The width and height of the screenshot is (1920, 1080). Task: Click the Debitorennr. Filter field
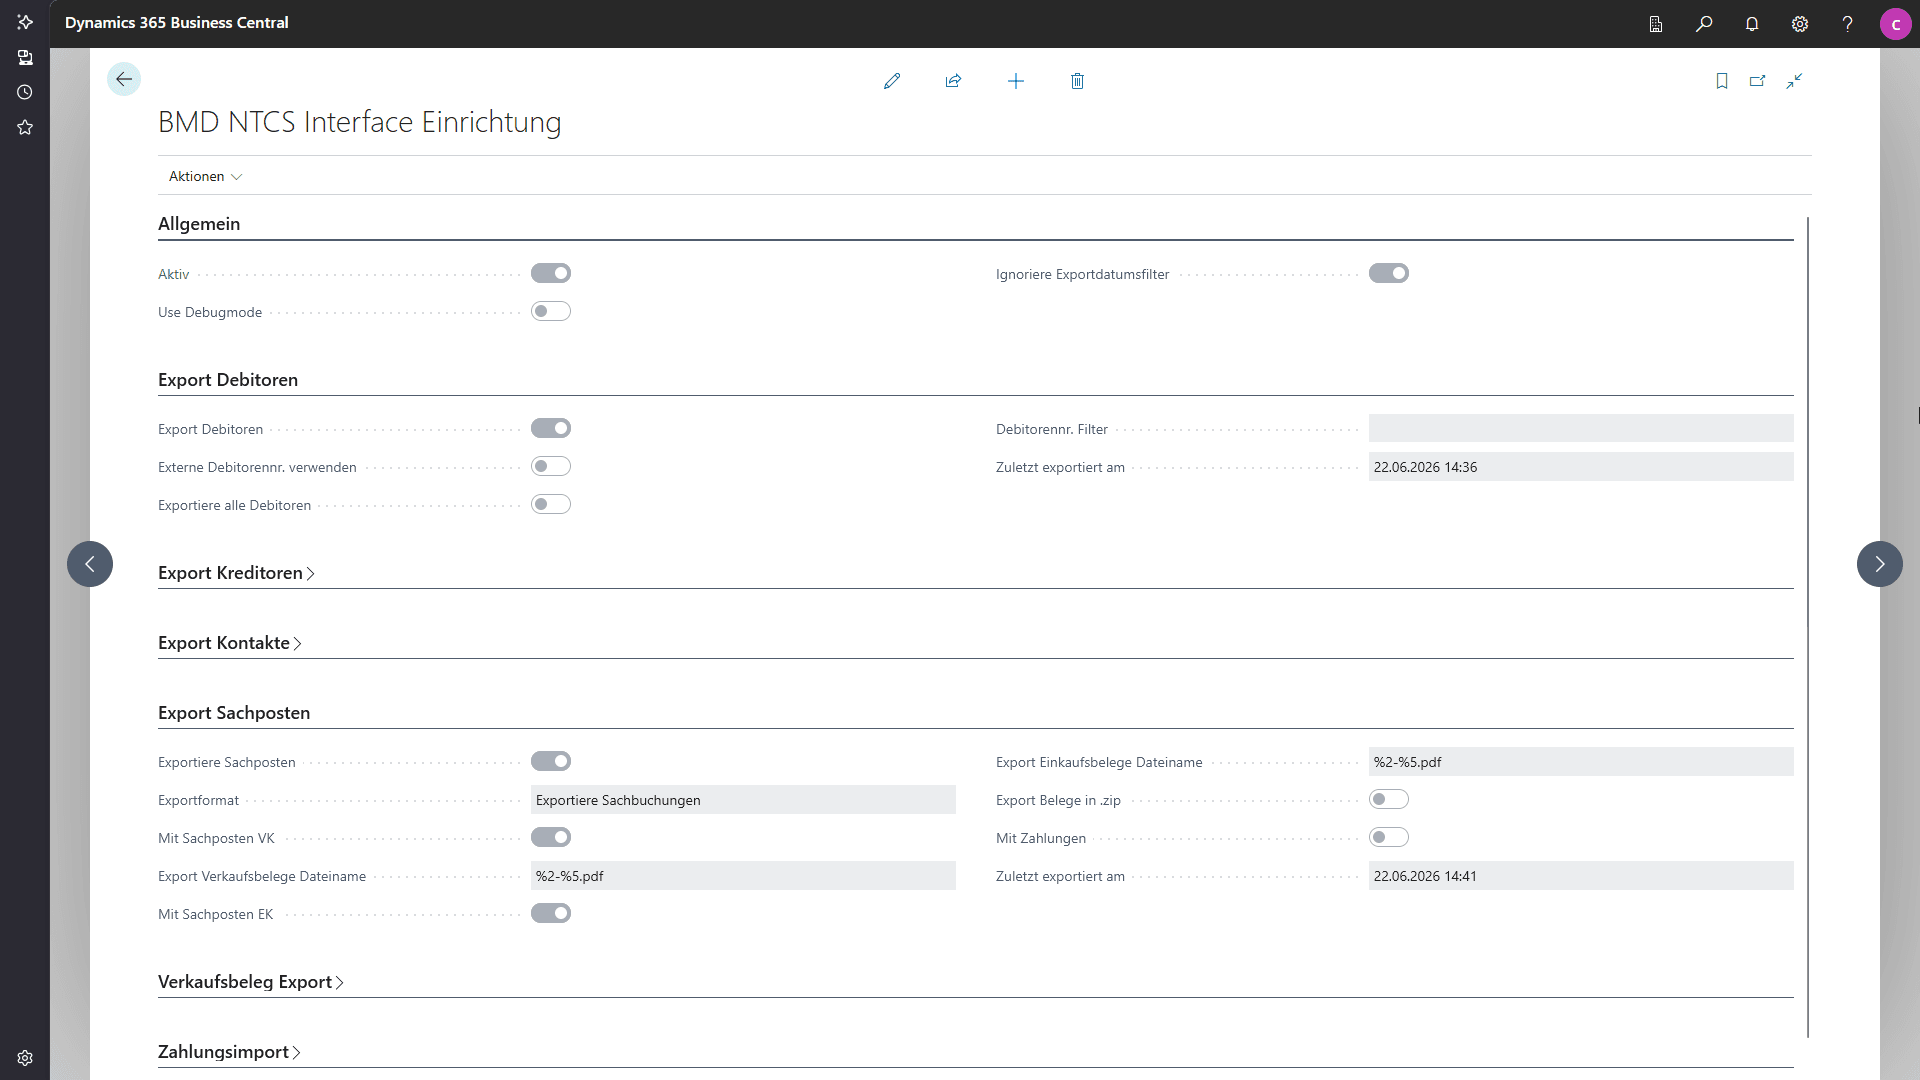1581,428
